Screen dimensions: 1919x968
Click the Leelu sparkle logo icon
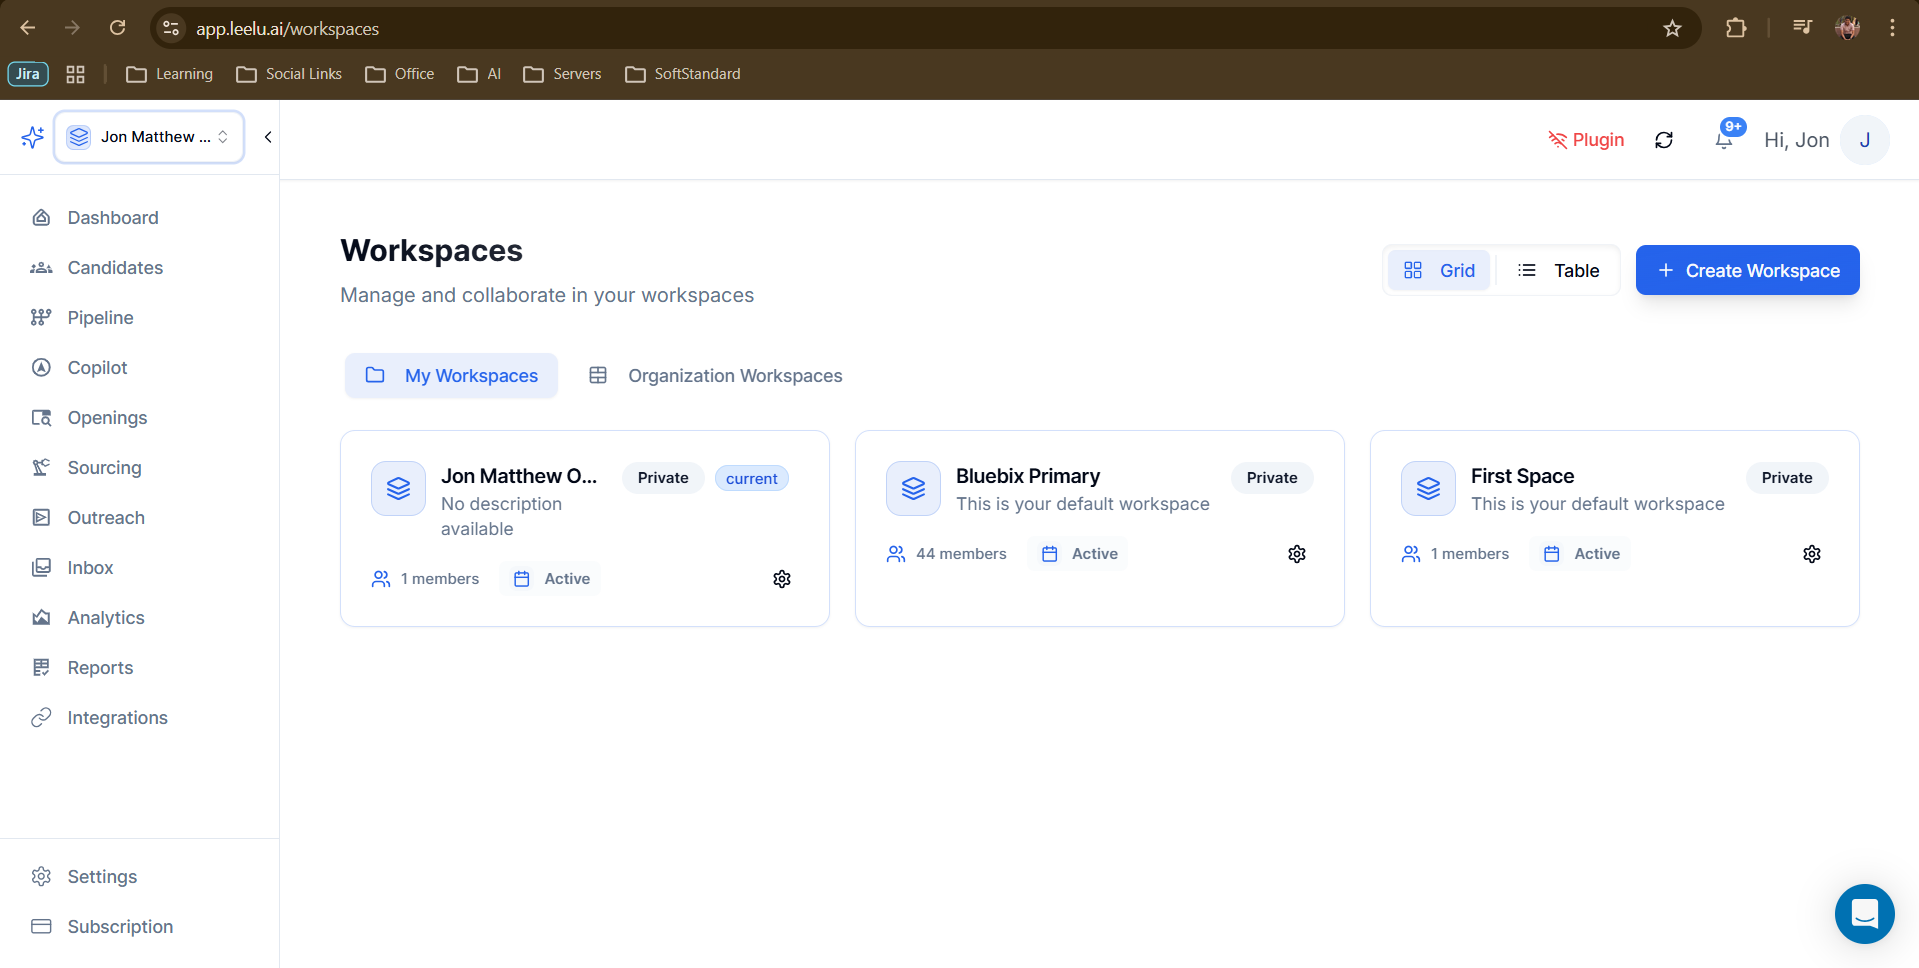(x=32, y=137)
